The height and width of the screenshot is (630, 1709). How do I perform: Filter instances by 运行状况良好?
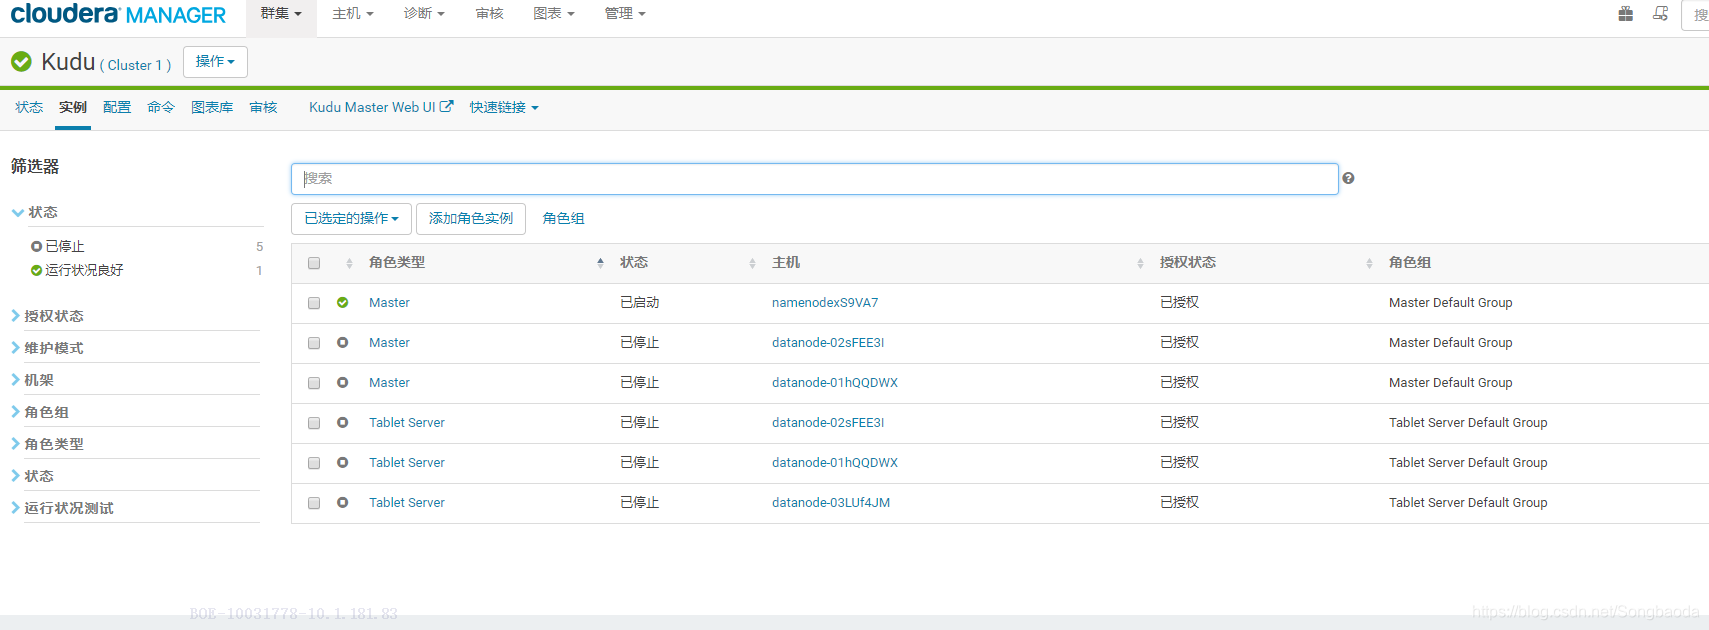click(84, 270)
